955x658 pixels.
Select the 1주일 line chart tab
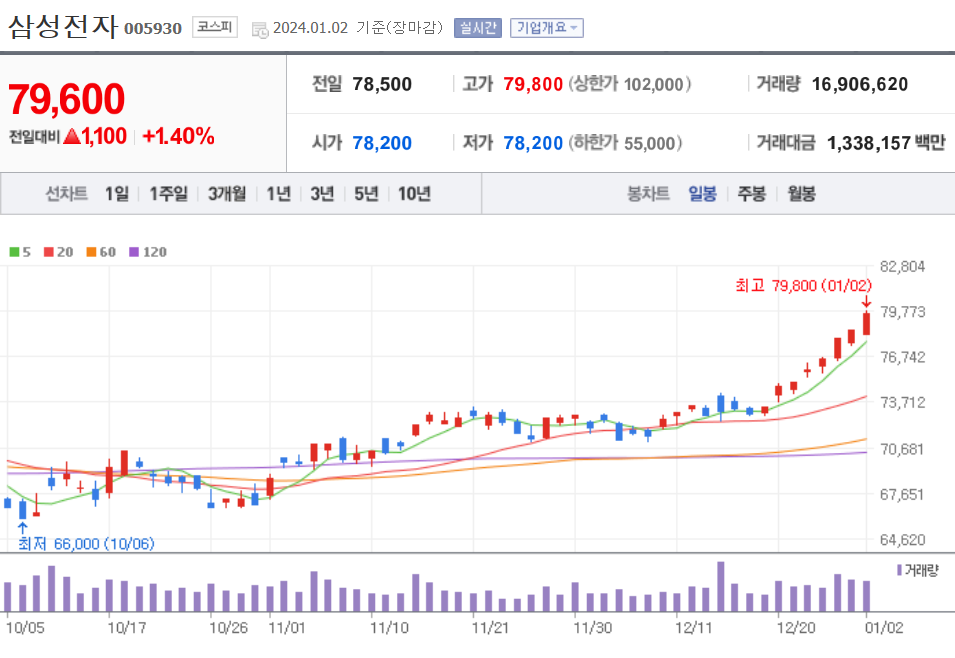pos(169,194)
